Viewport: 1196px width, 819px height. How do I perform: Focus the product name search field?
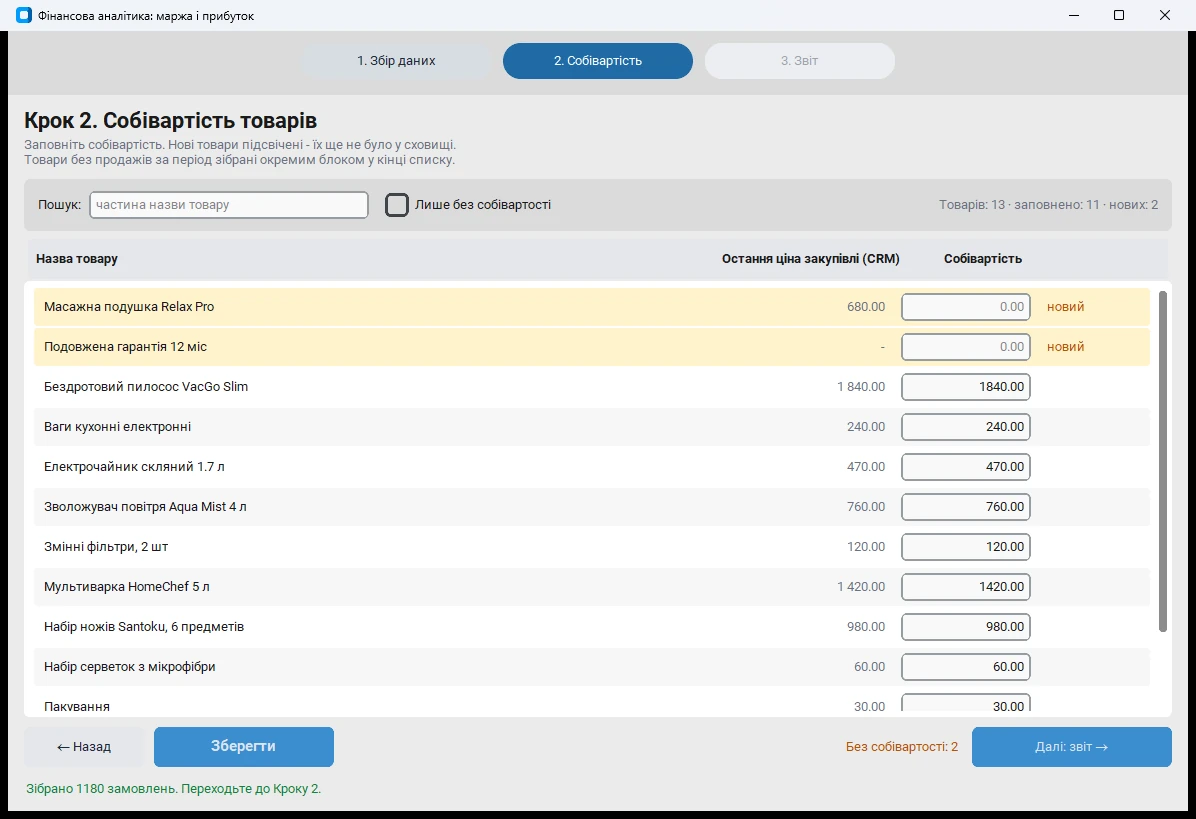pyautogui.click(x=229, y=205)
